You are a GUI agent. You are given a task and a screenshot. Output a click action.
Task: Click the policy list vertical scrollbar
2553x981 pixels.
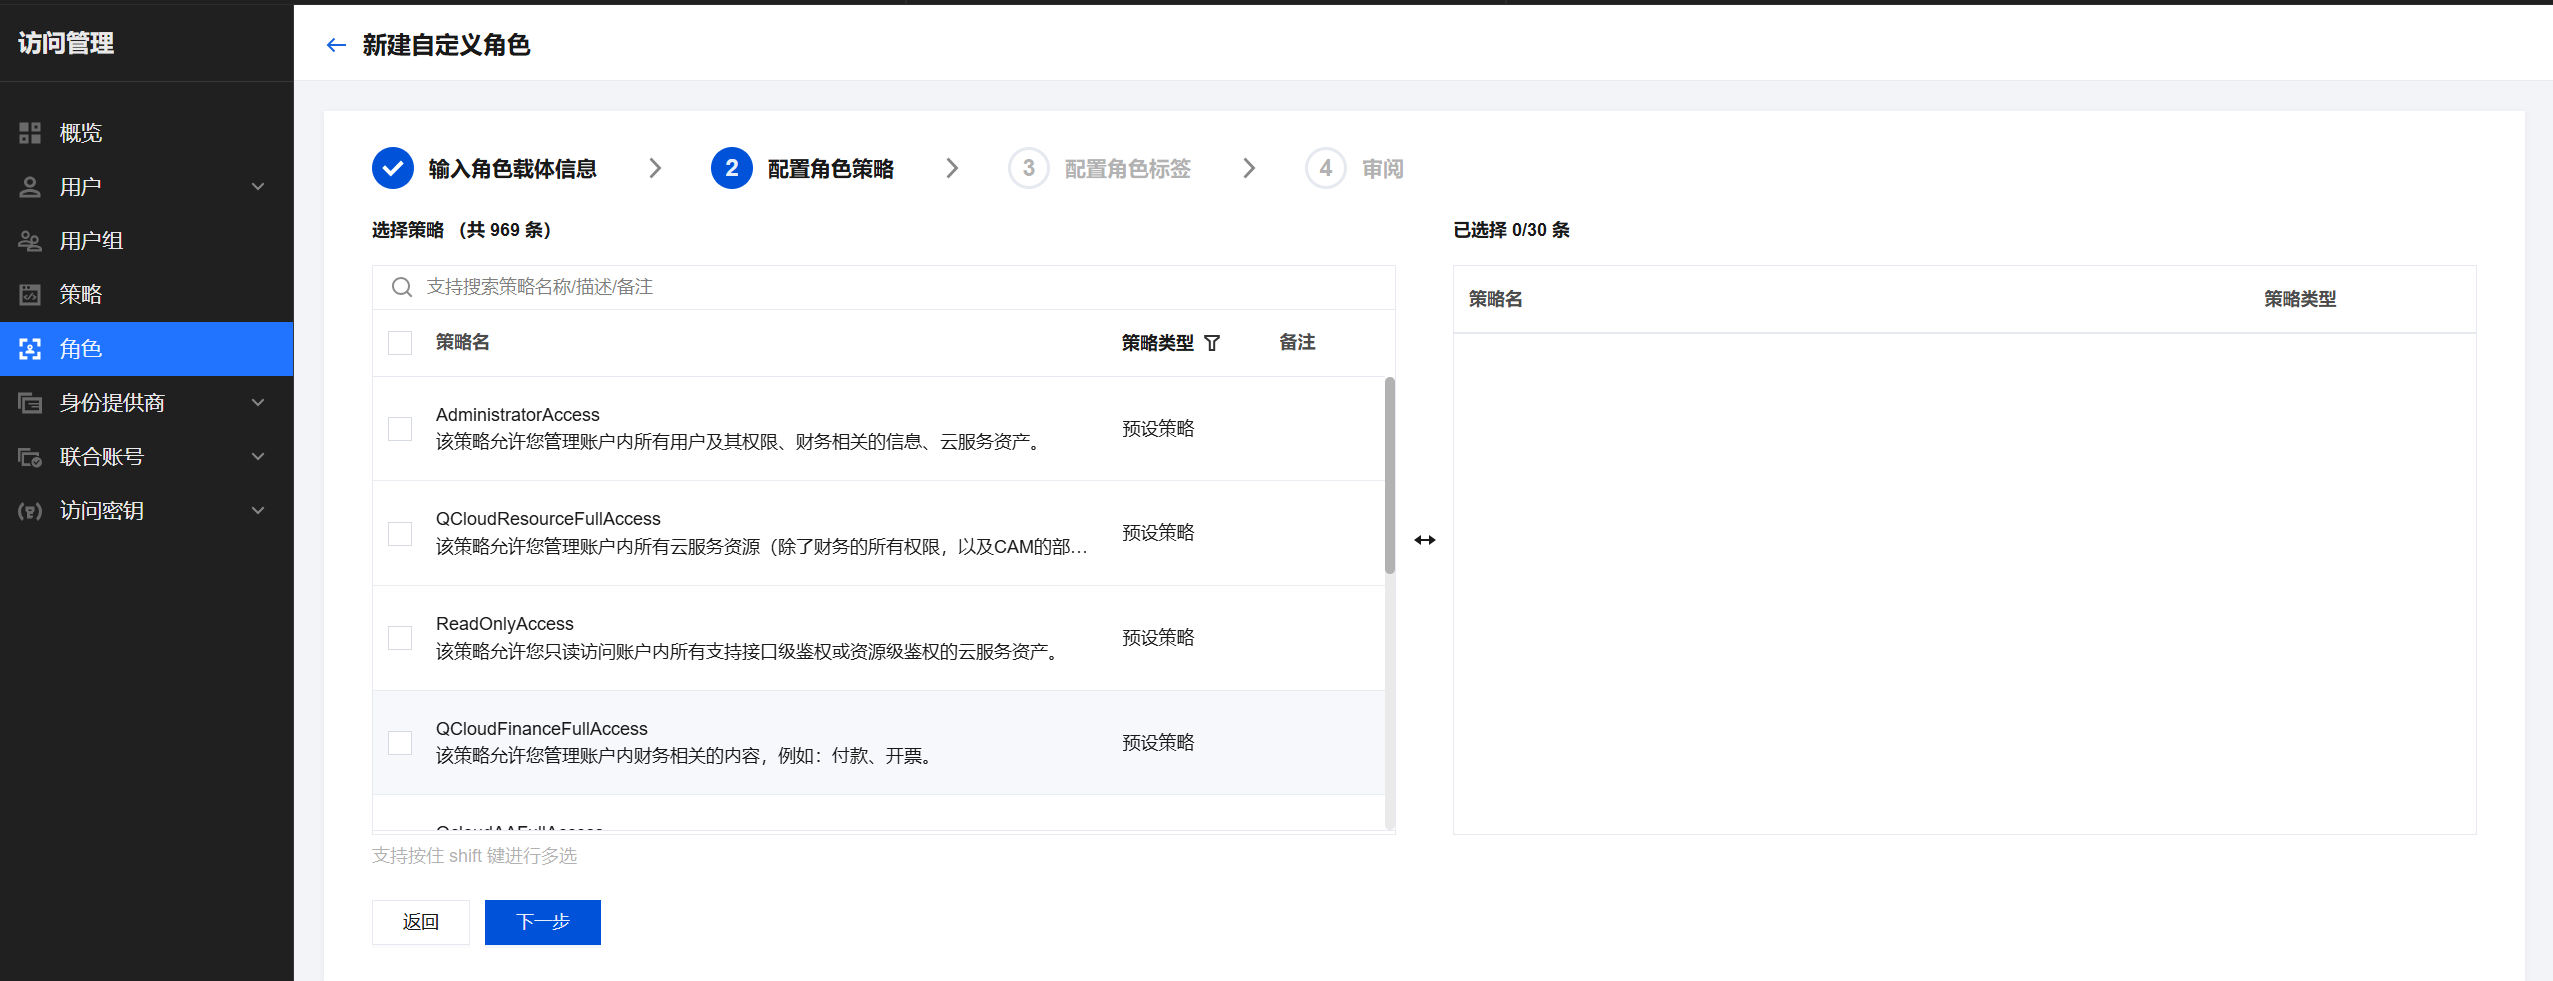click(x=1389, y=476)
